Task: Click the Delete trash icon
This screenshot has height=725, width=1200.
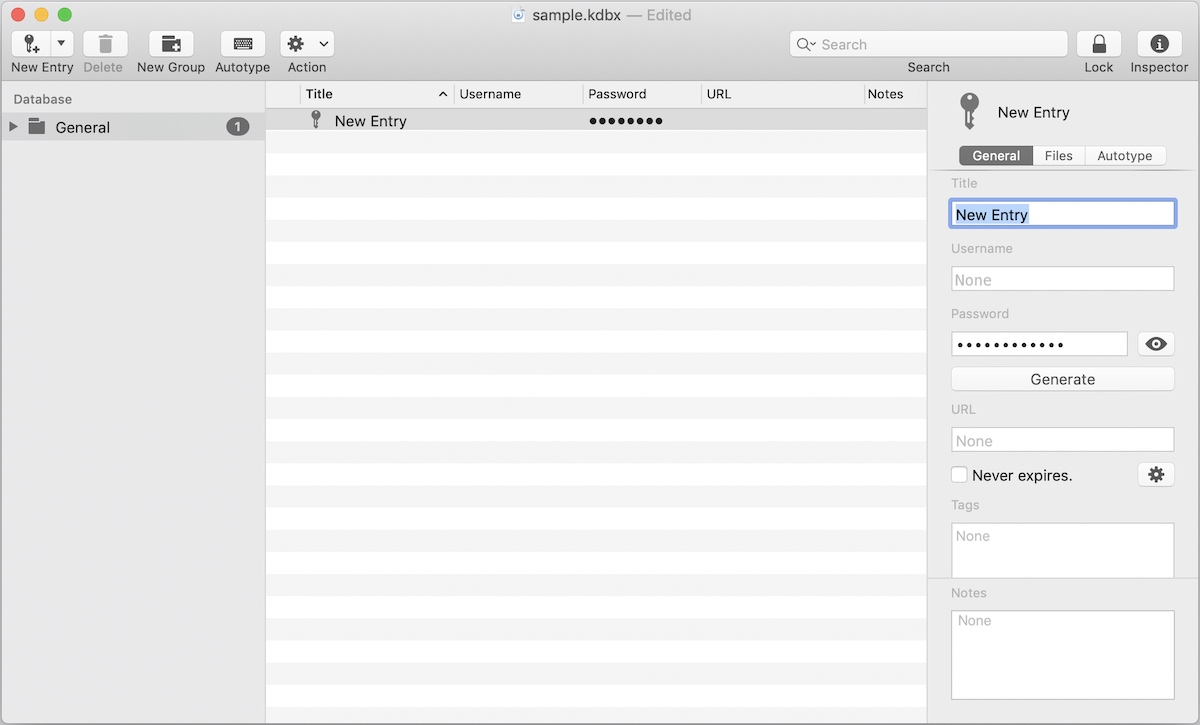Action: [x=105, y=44]
